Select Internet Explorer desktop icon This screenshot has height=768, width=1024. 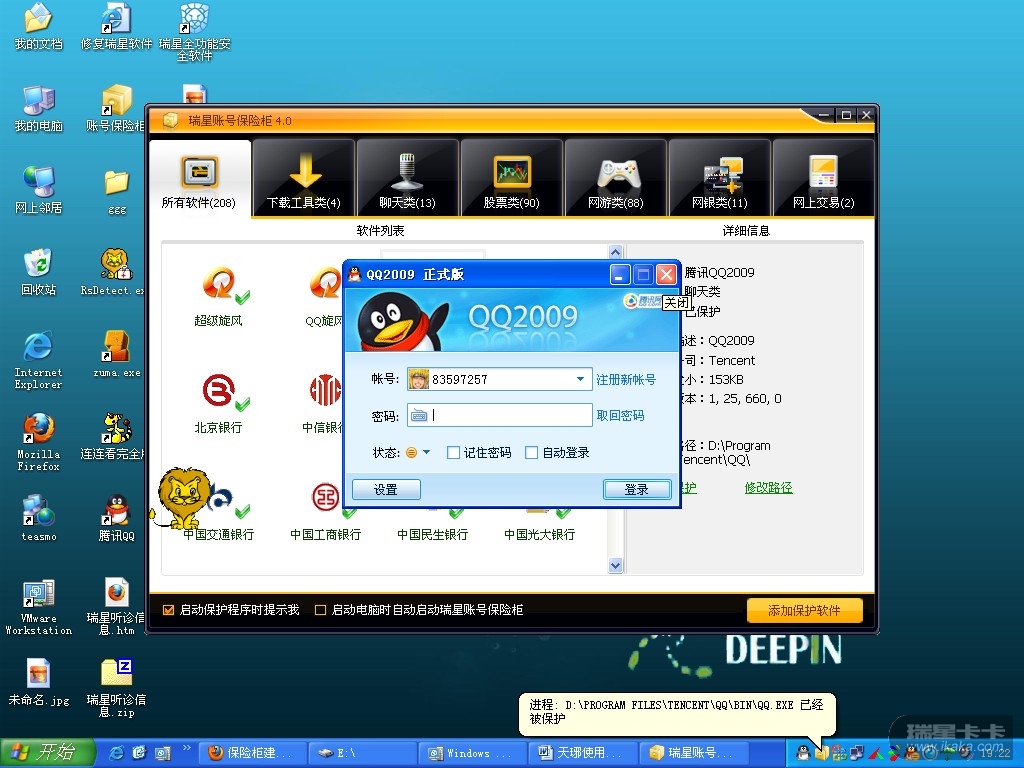pos(39,360)
